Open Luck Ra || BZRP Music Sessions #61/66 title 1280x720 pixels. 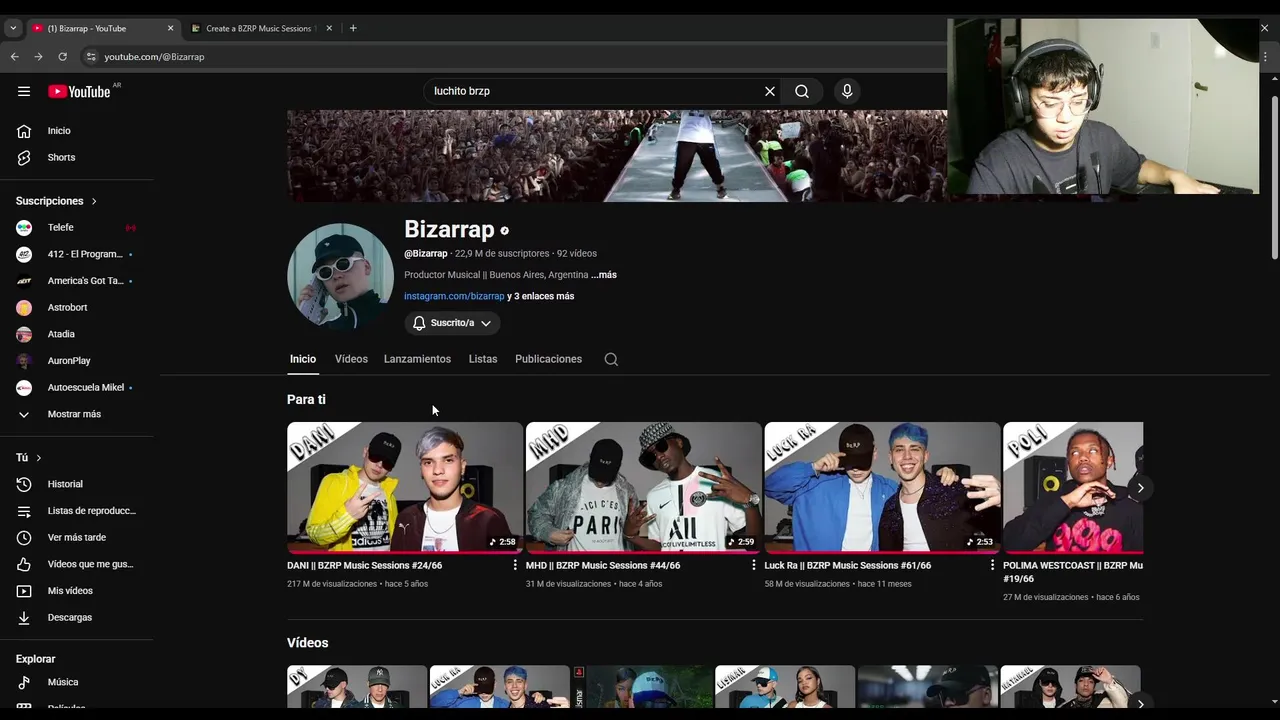click(x=847, y=566)
